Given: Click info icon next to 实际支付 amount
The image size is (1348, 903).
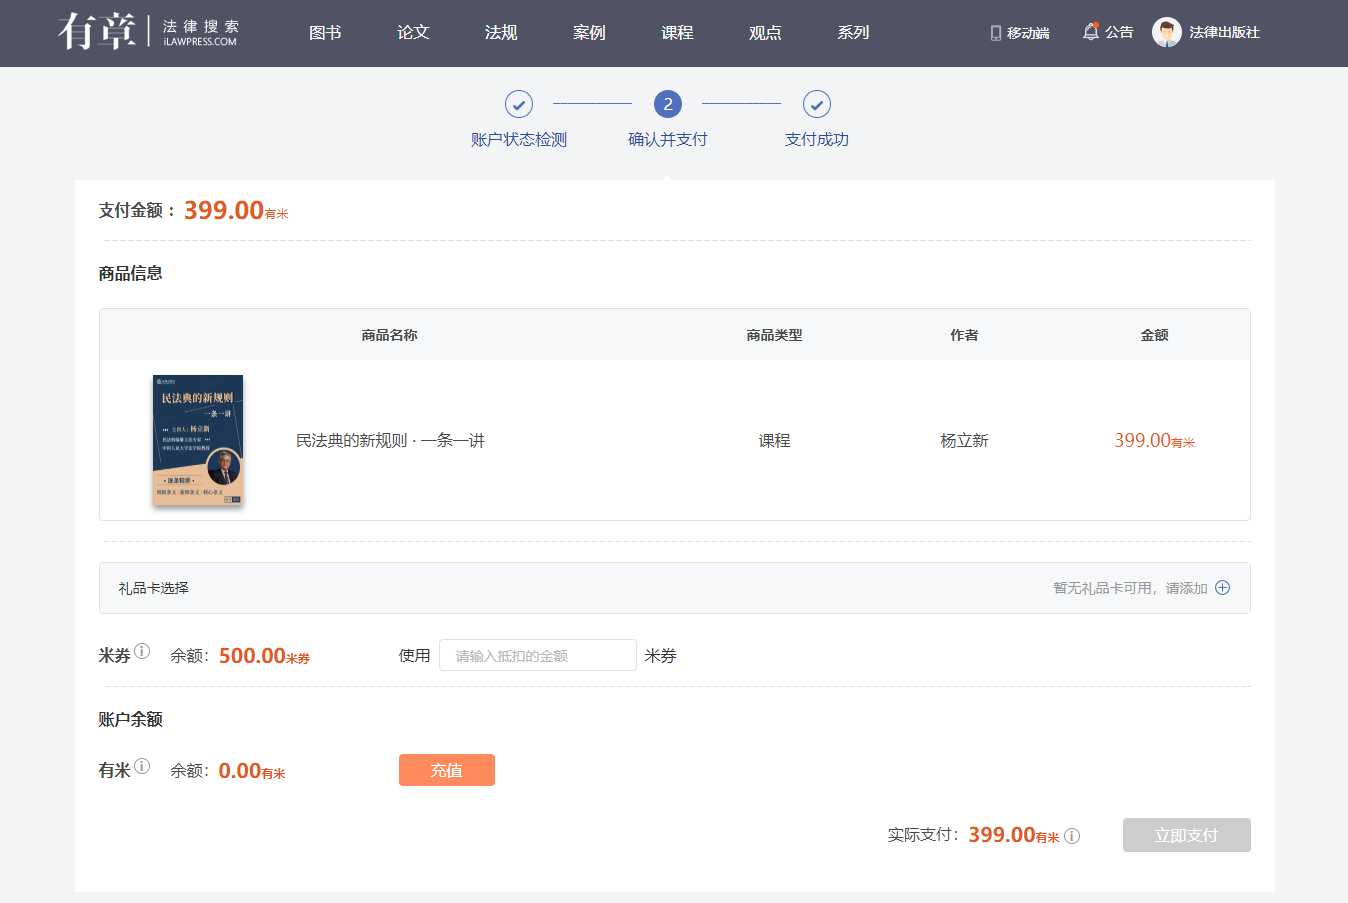Looking at the screenshot, I should pyautogui.click(x=1072, y=836).
